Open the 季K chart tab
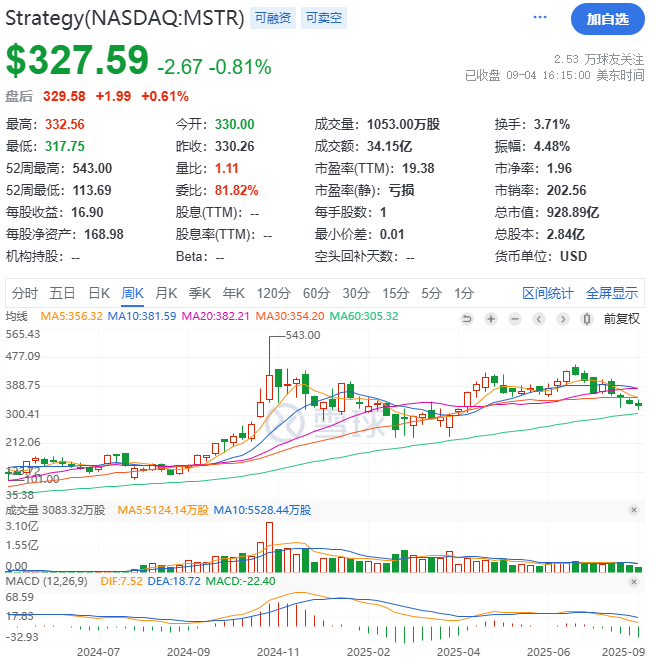The height and width of the screenshot is (664, 656). [199, 293]
